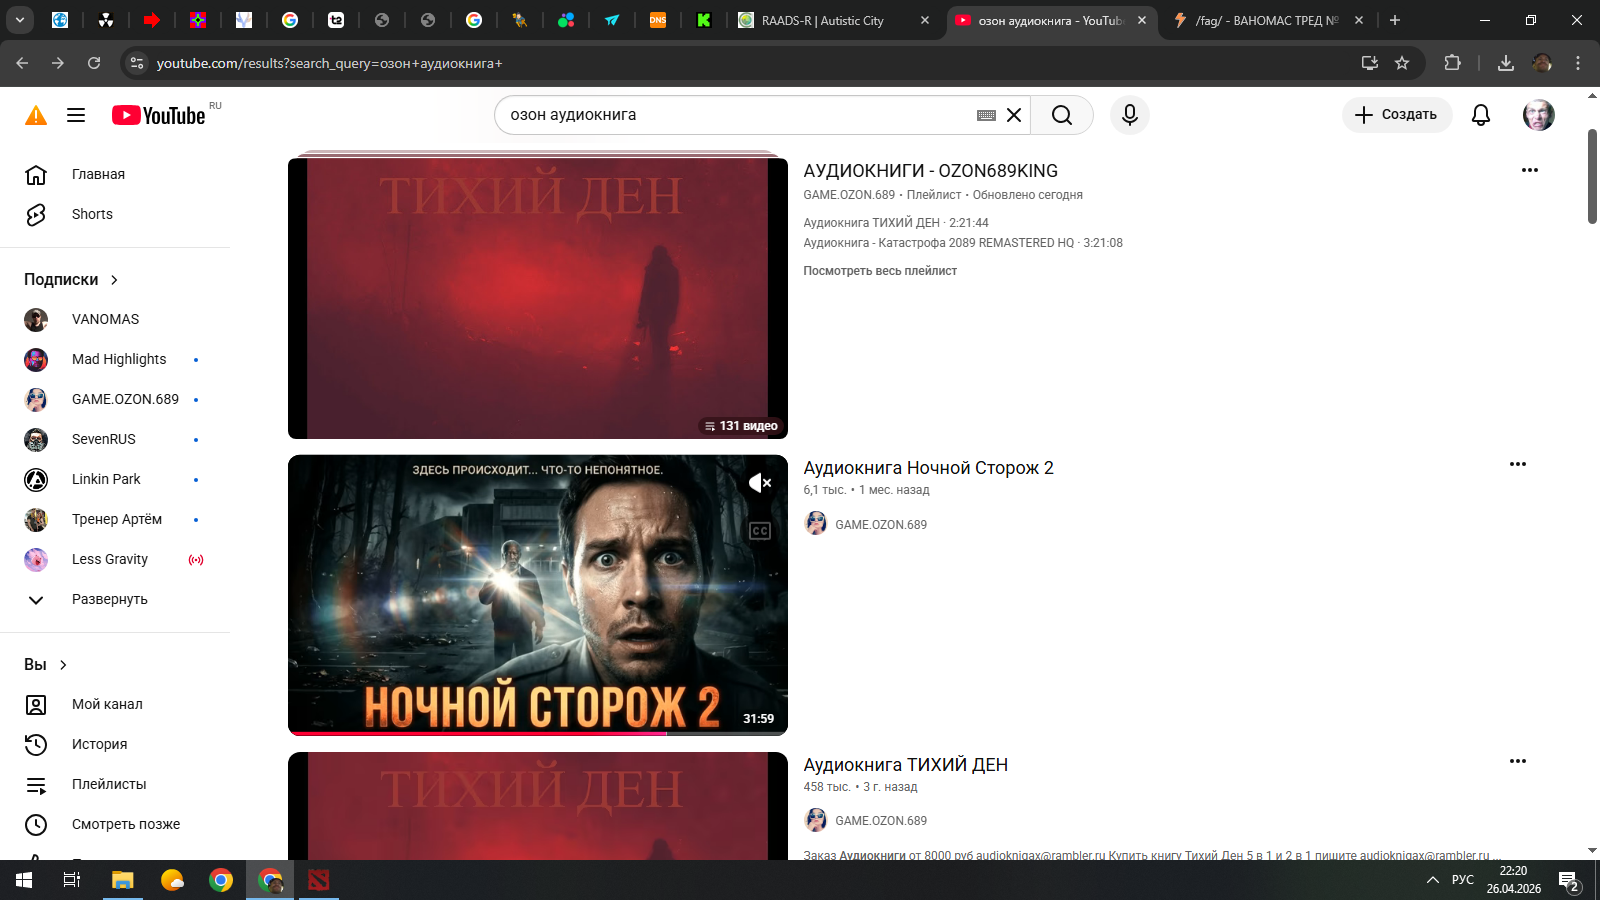1600x900 pixels.
Task: Open Windows Start menu
Action: click(x=24, y=880)
